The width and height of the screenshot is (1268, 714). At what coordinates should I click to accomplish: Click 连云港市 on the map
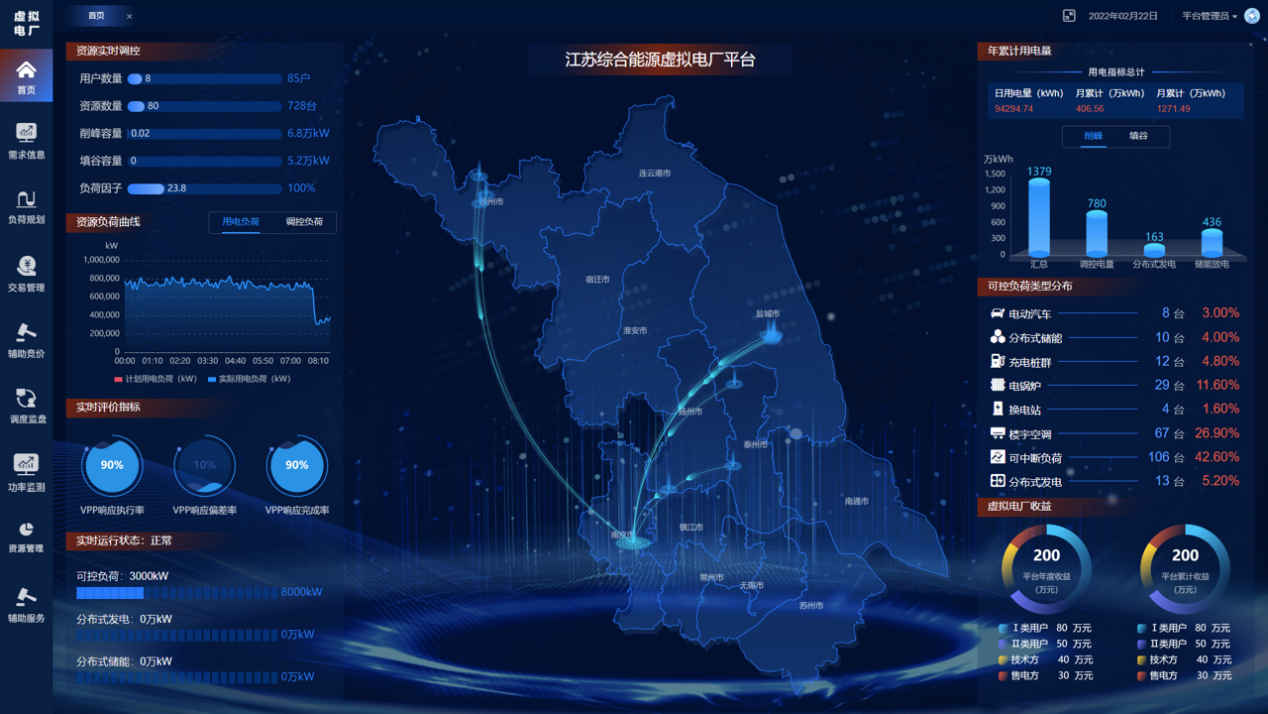655,173
